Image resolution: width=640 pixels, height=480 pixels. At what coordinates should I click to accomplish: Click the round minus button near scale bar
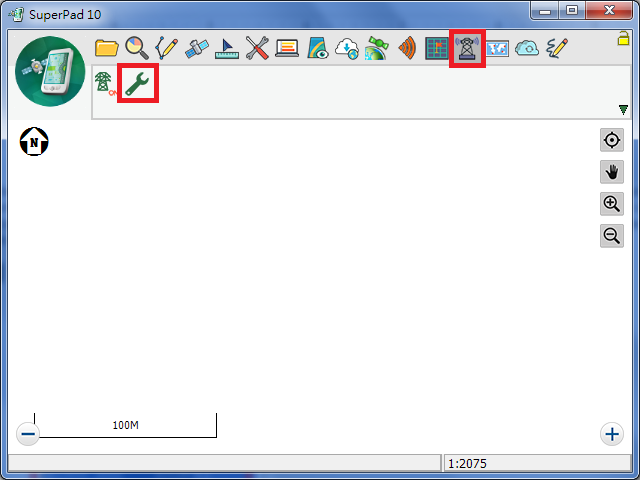pos(28,434)
